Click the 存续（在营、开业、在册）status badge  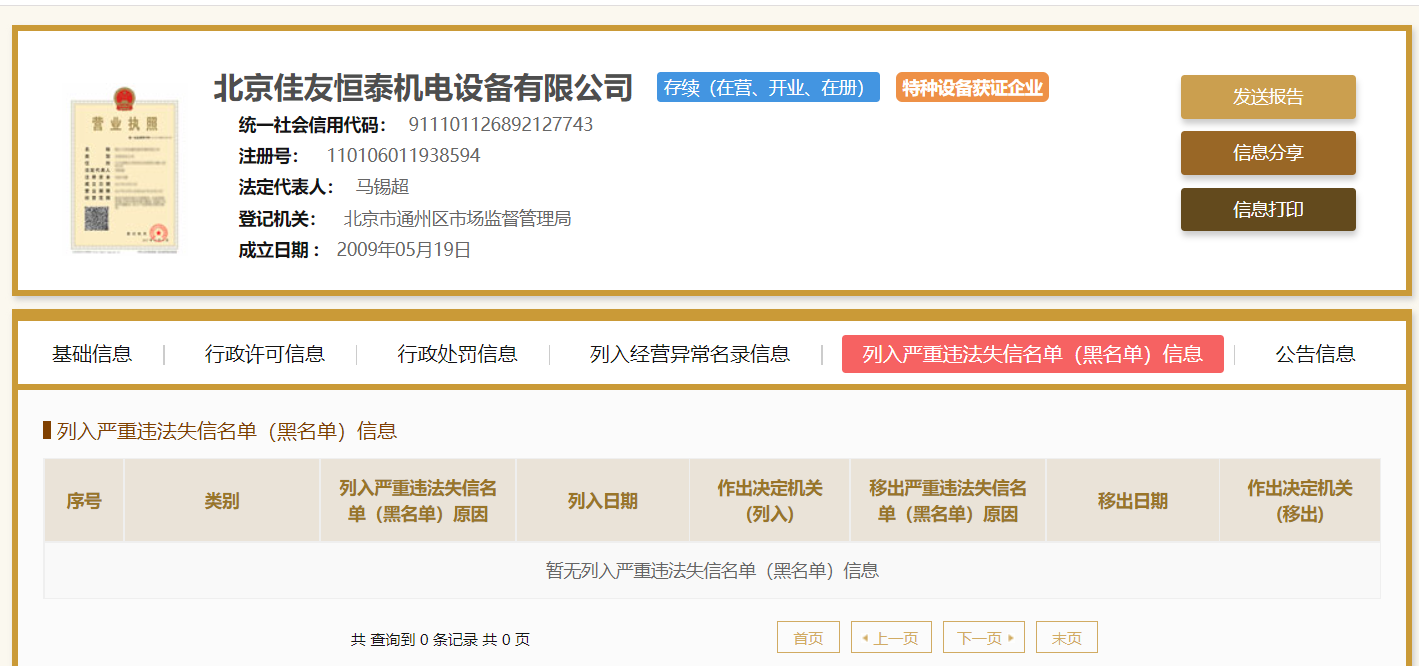point(768,87)
